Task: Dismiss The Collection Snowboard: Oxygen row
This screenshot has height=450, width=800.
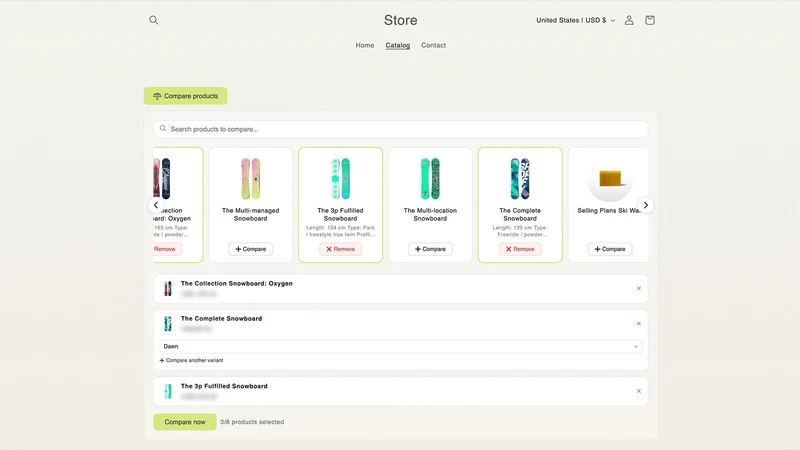Action: [639, 289]
